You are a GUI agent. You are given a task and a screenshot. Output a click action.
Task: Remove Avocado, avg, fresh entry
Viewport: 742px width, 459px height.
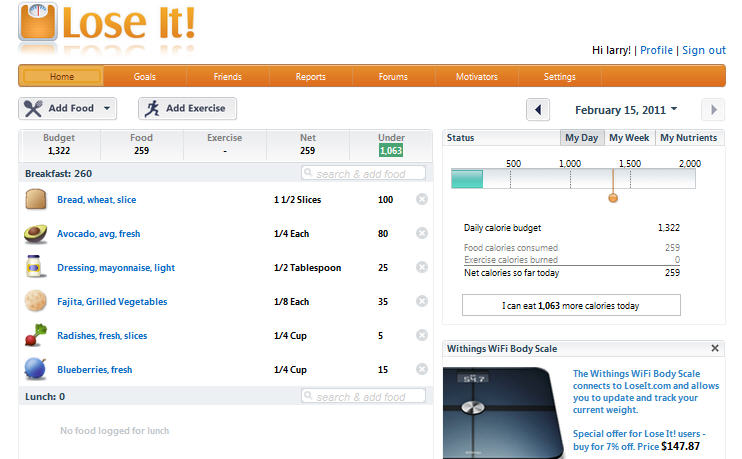coord(422,233)
